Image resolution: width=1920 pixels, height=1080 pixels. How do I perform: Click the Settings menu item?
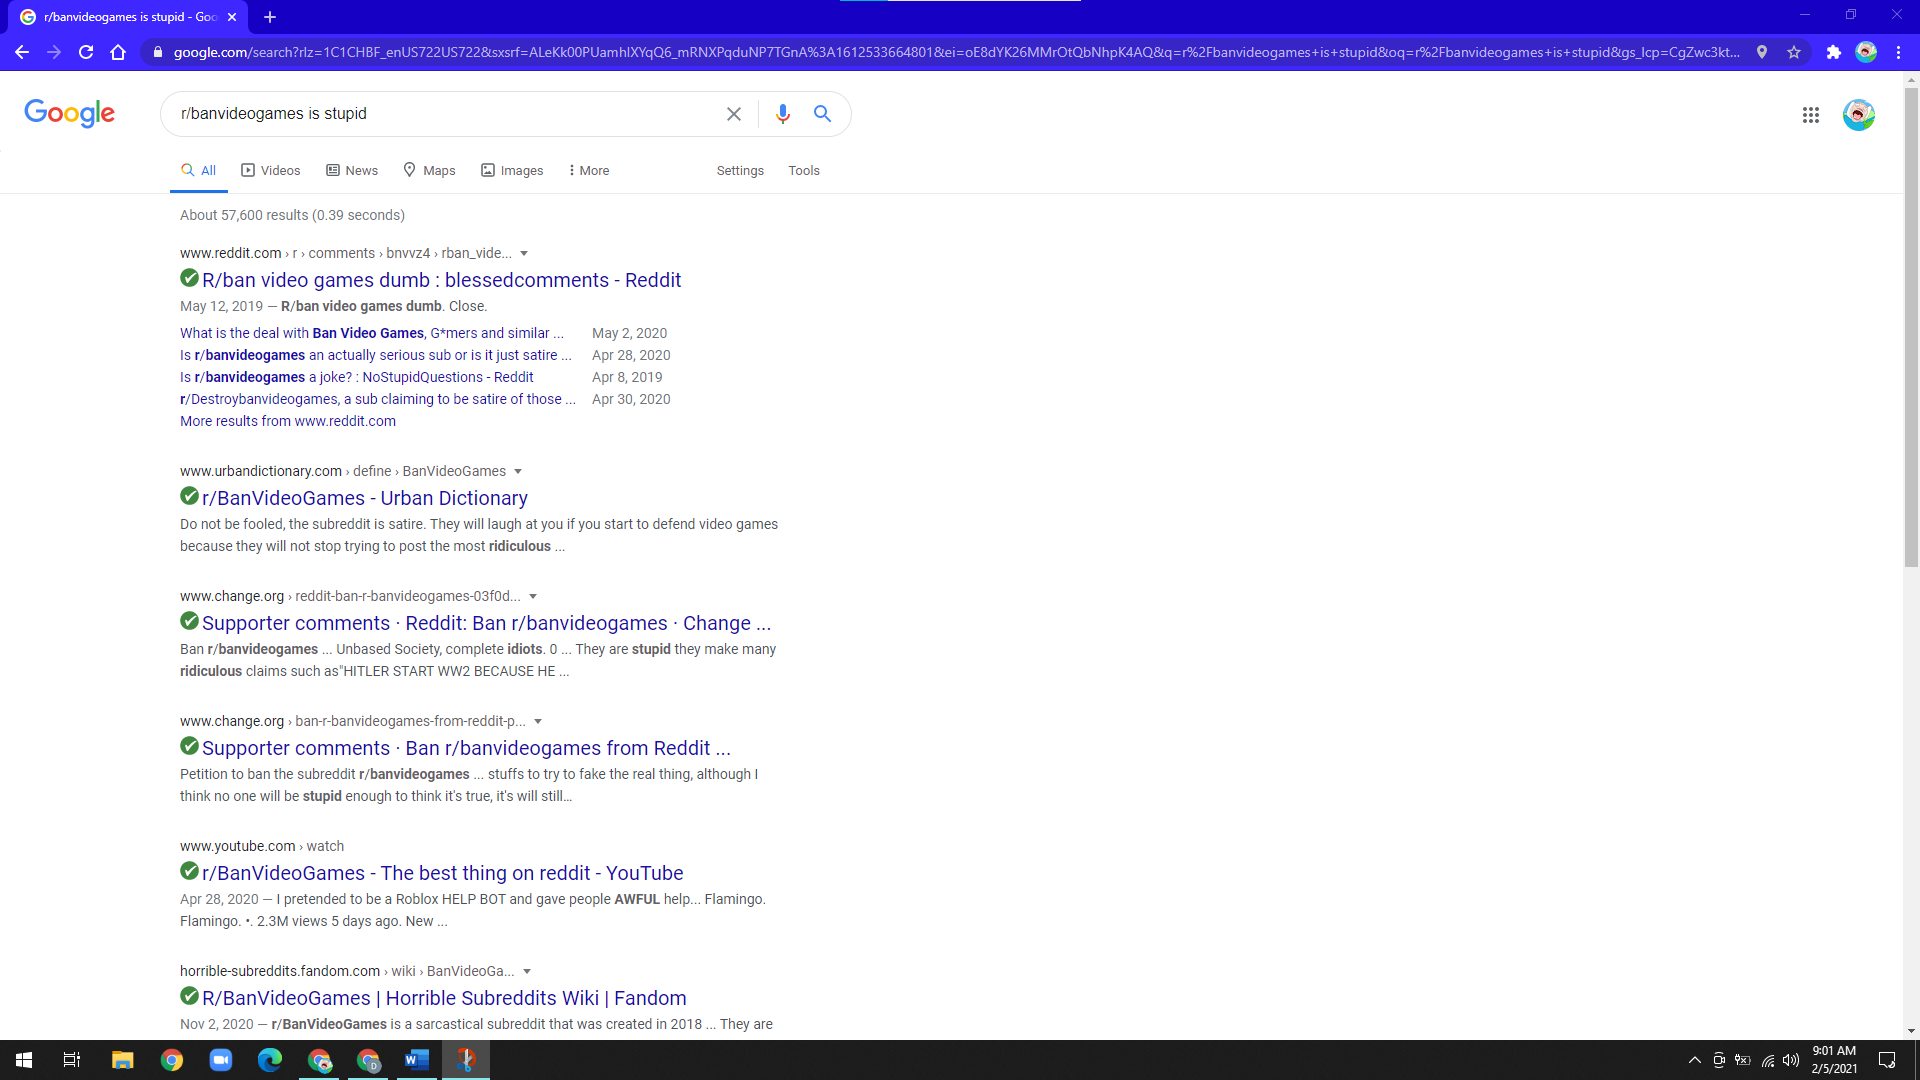pyautogui.click(x=740, y=170)
